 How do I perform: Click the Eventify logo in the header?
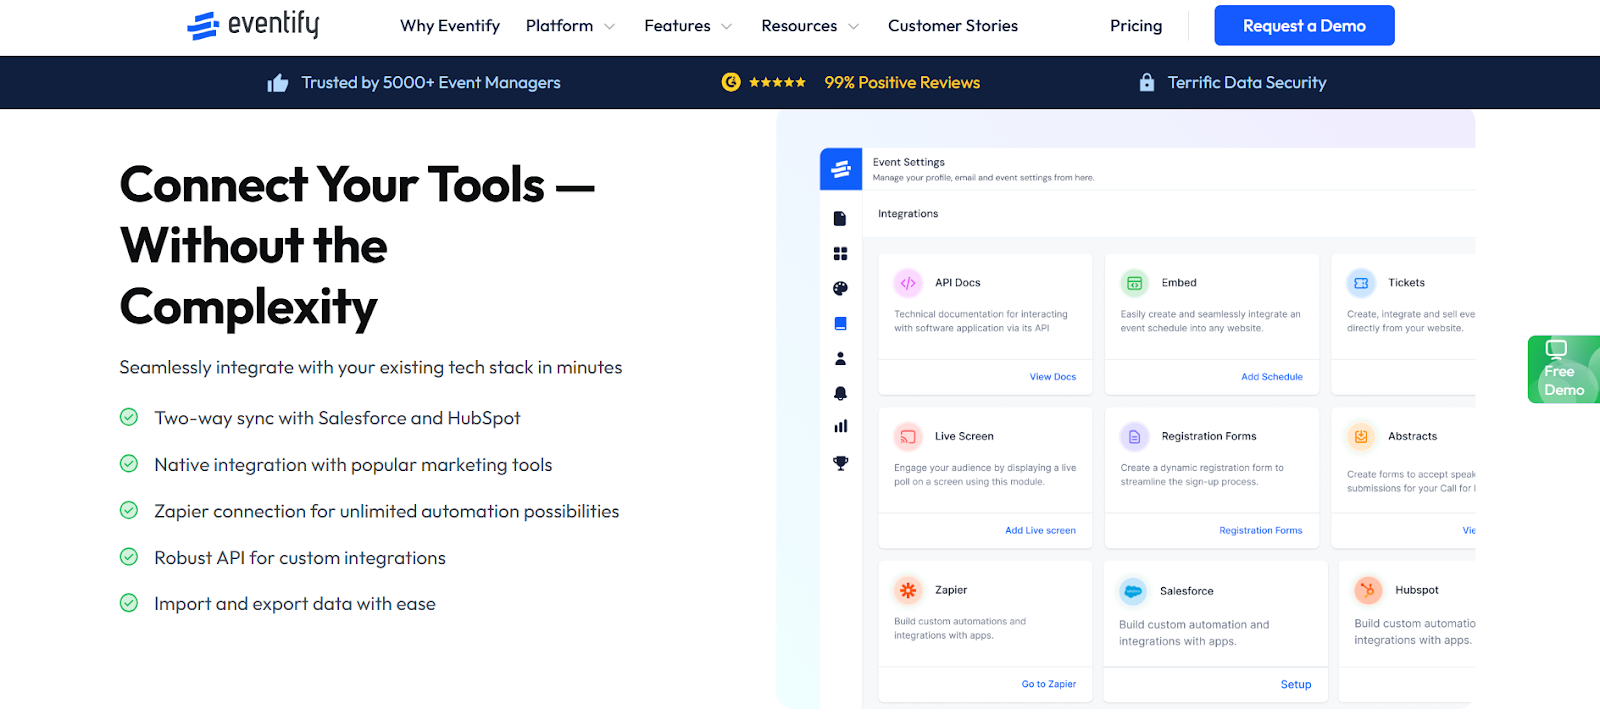coord(253,25)
